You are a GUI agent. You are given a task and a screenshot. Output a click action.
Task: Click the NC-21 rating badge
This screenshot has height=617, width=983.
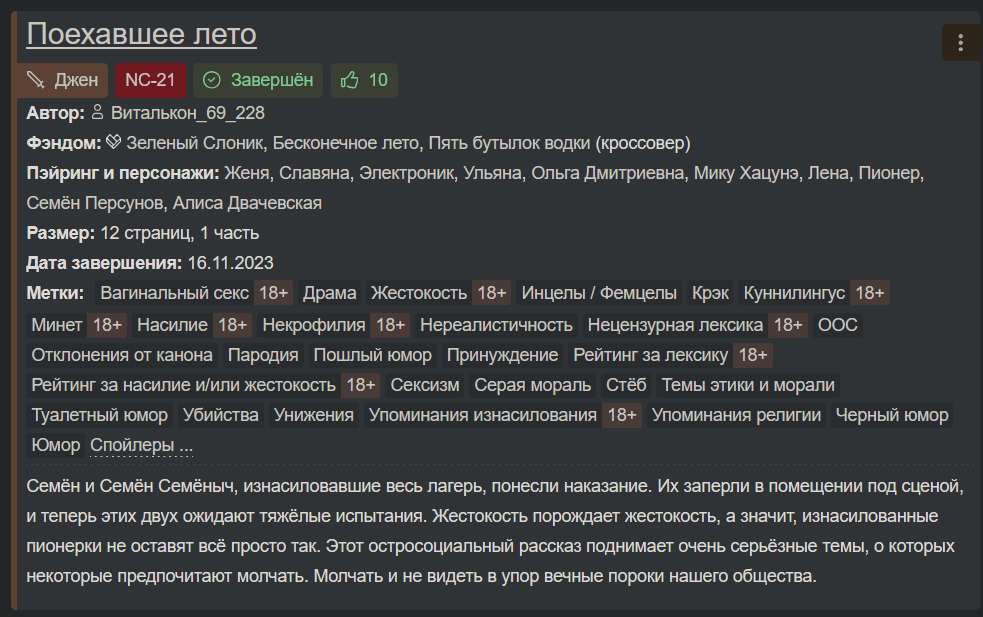click(150, 80)
